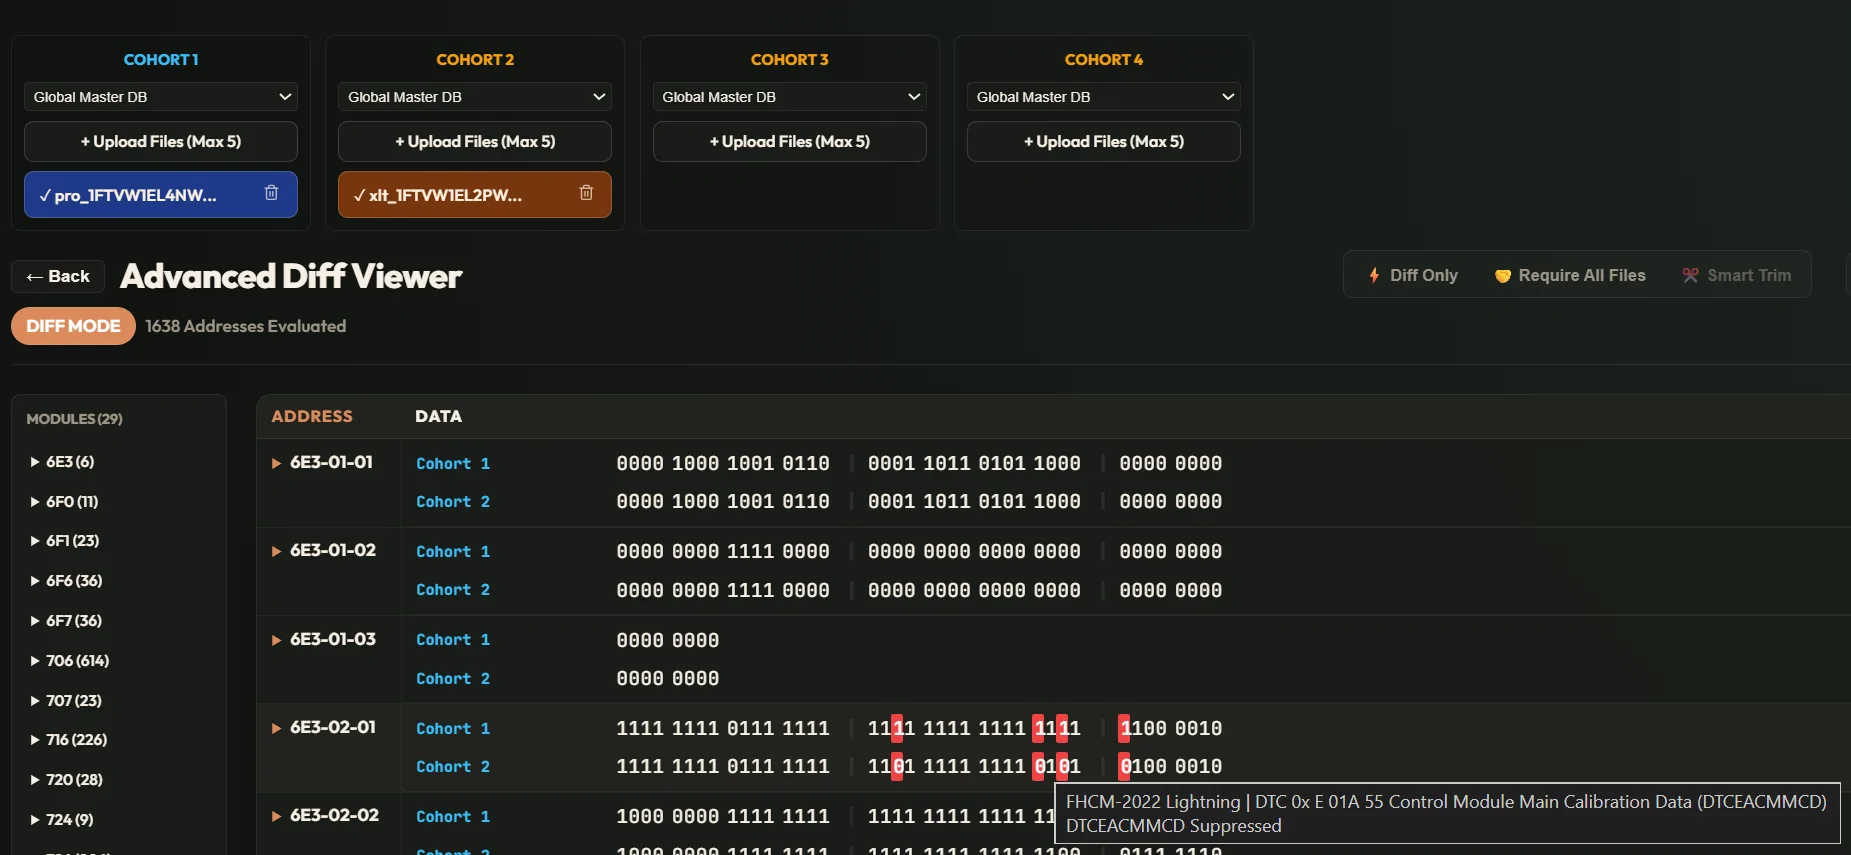
Task: Expand module 707 (23)
Action: point(66,701)
